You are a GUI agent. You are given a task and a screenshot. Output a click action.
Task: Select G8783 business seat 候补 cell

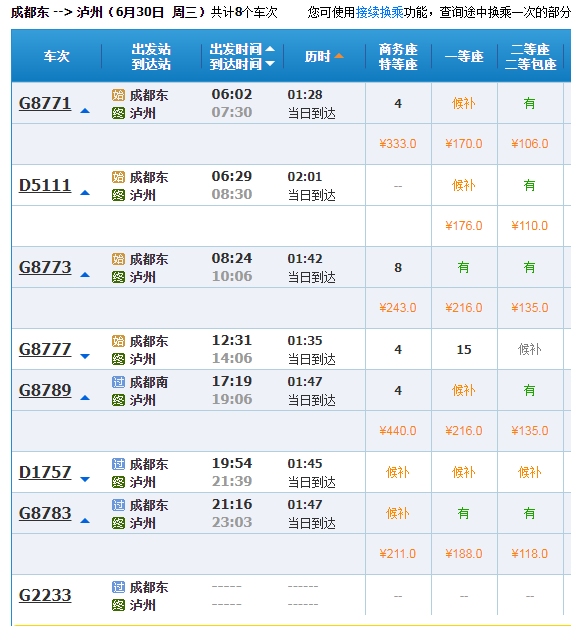pyautogui.click(x=398, y=513)
